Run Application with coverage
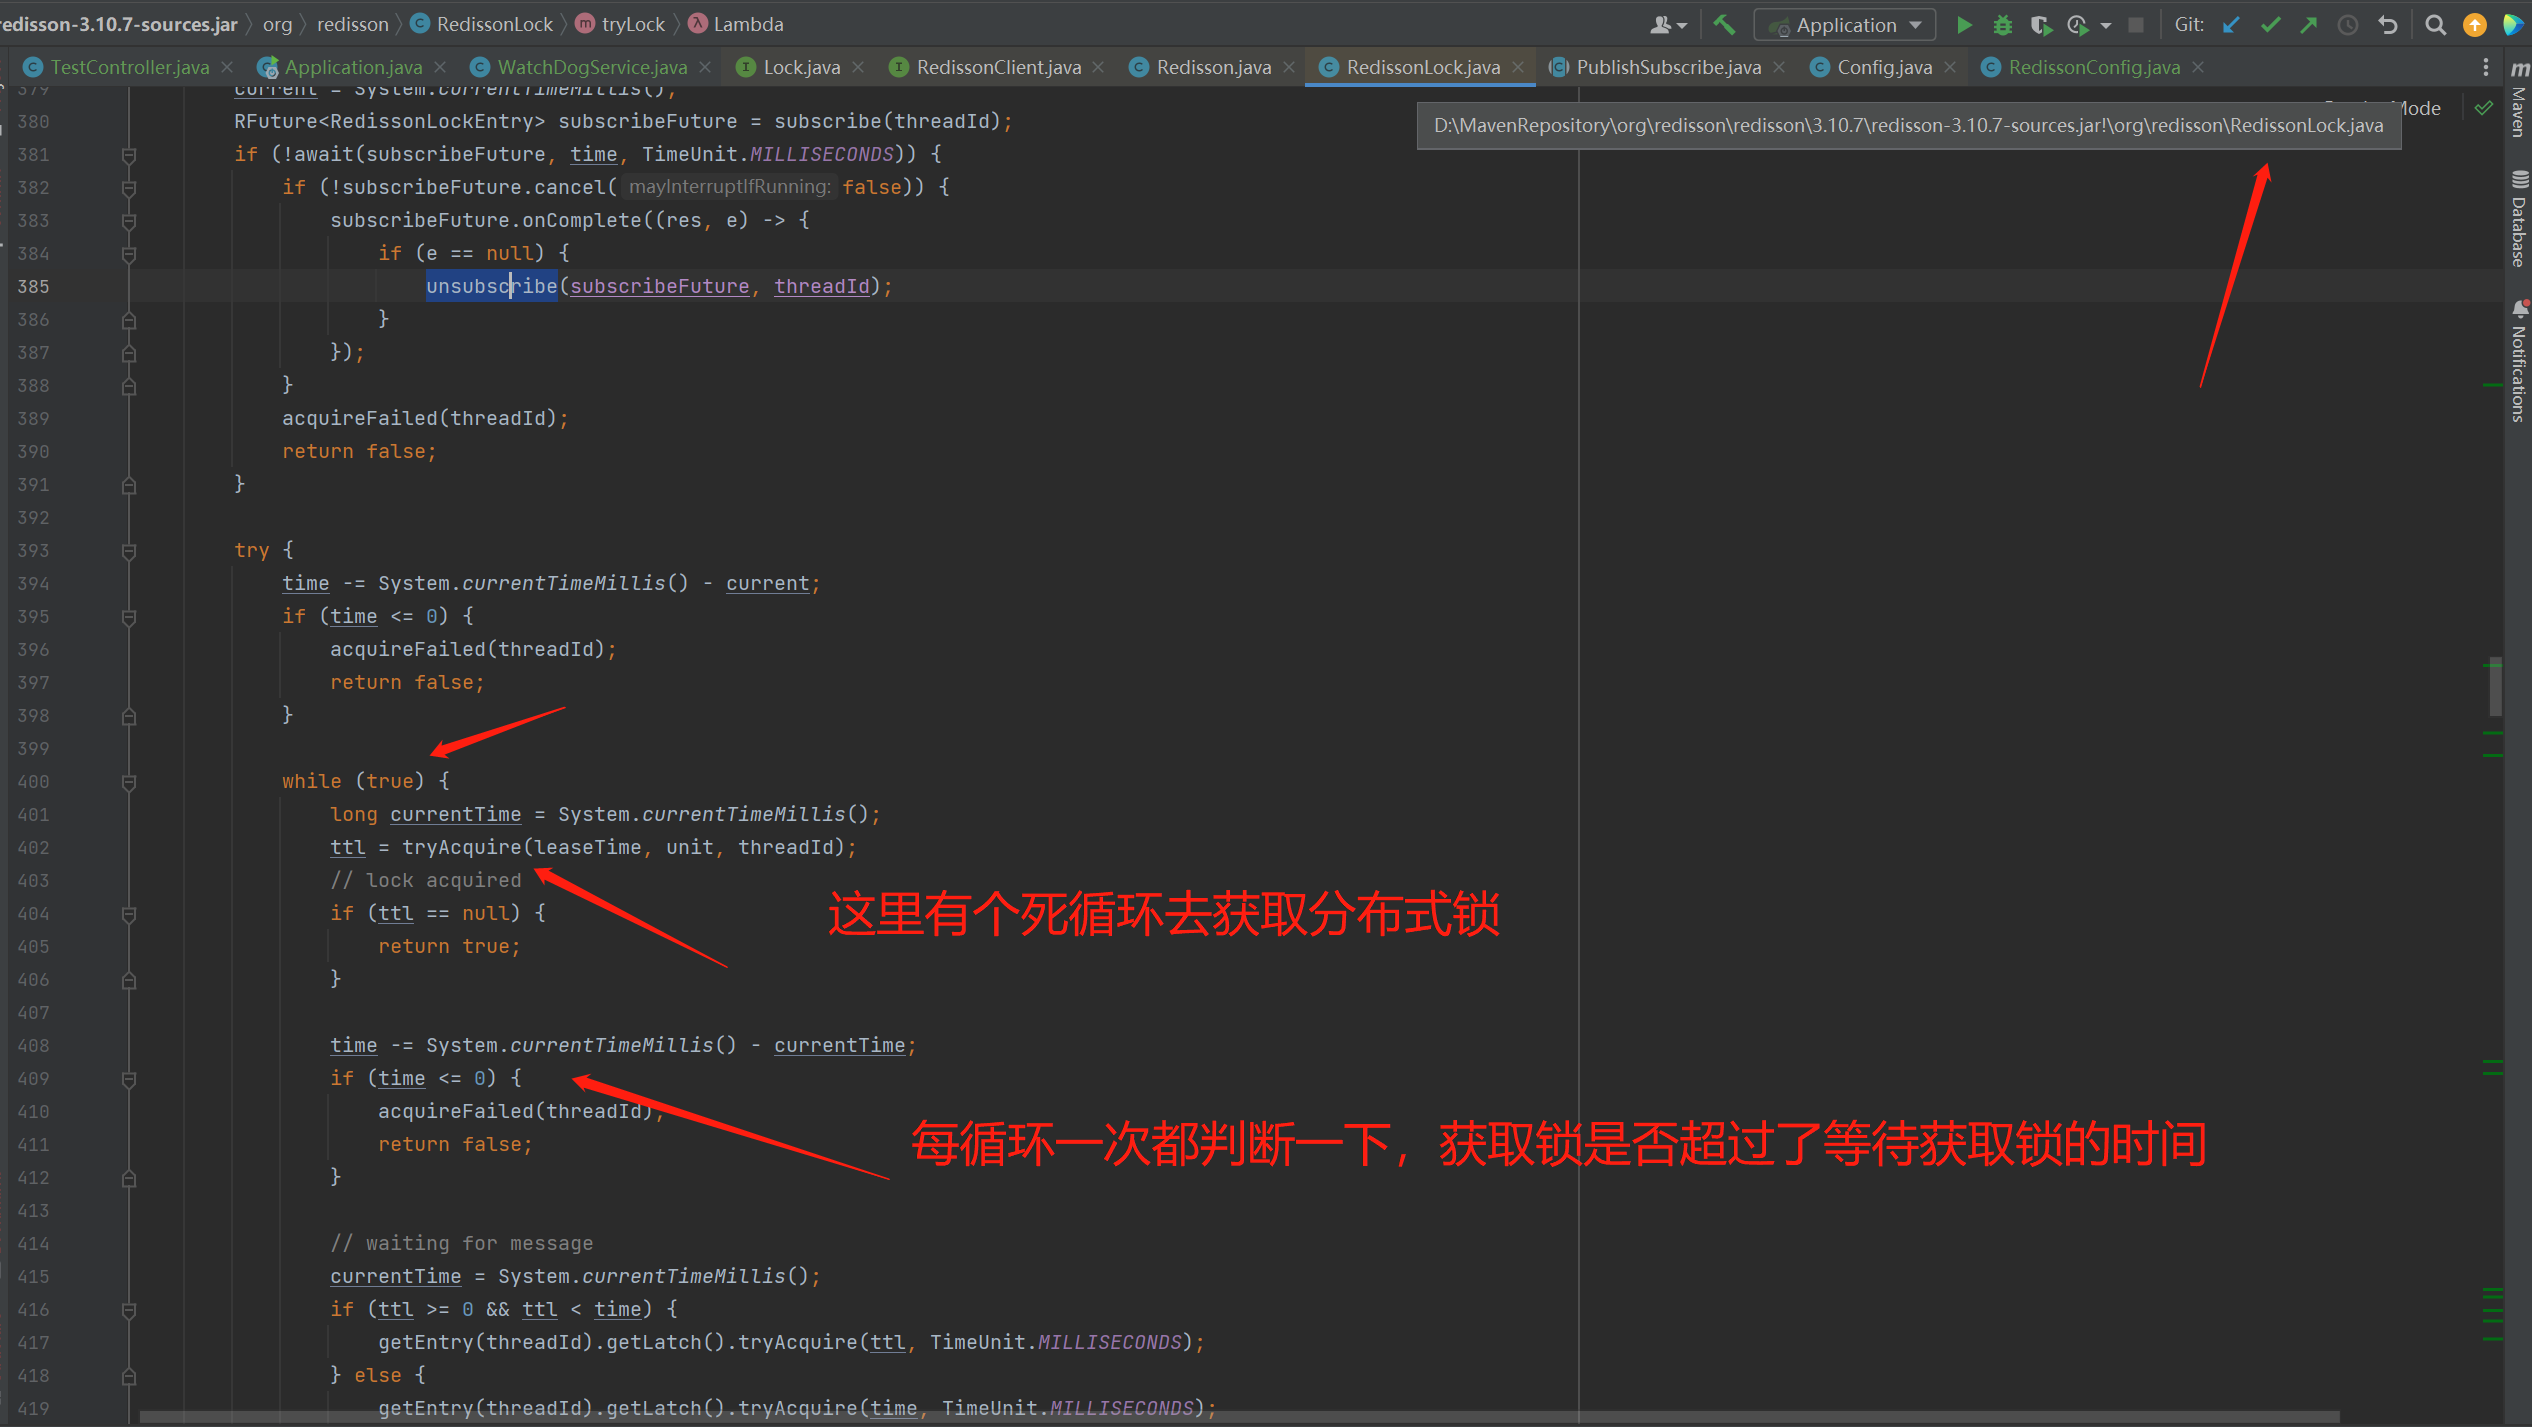This screenshot has width=2532, height=1427. click(2040, 25)
